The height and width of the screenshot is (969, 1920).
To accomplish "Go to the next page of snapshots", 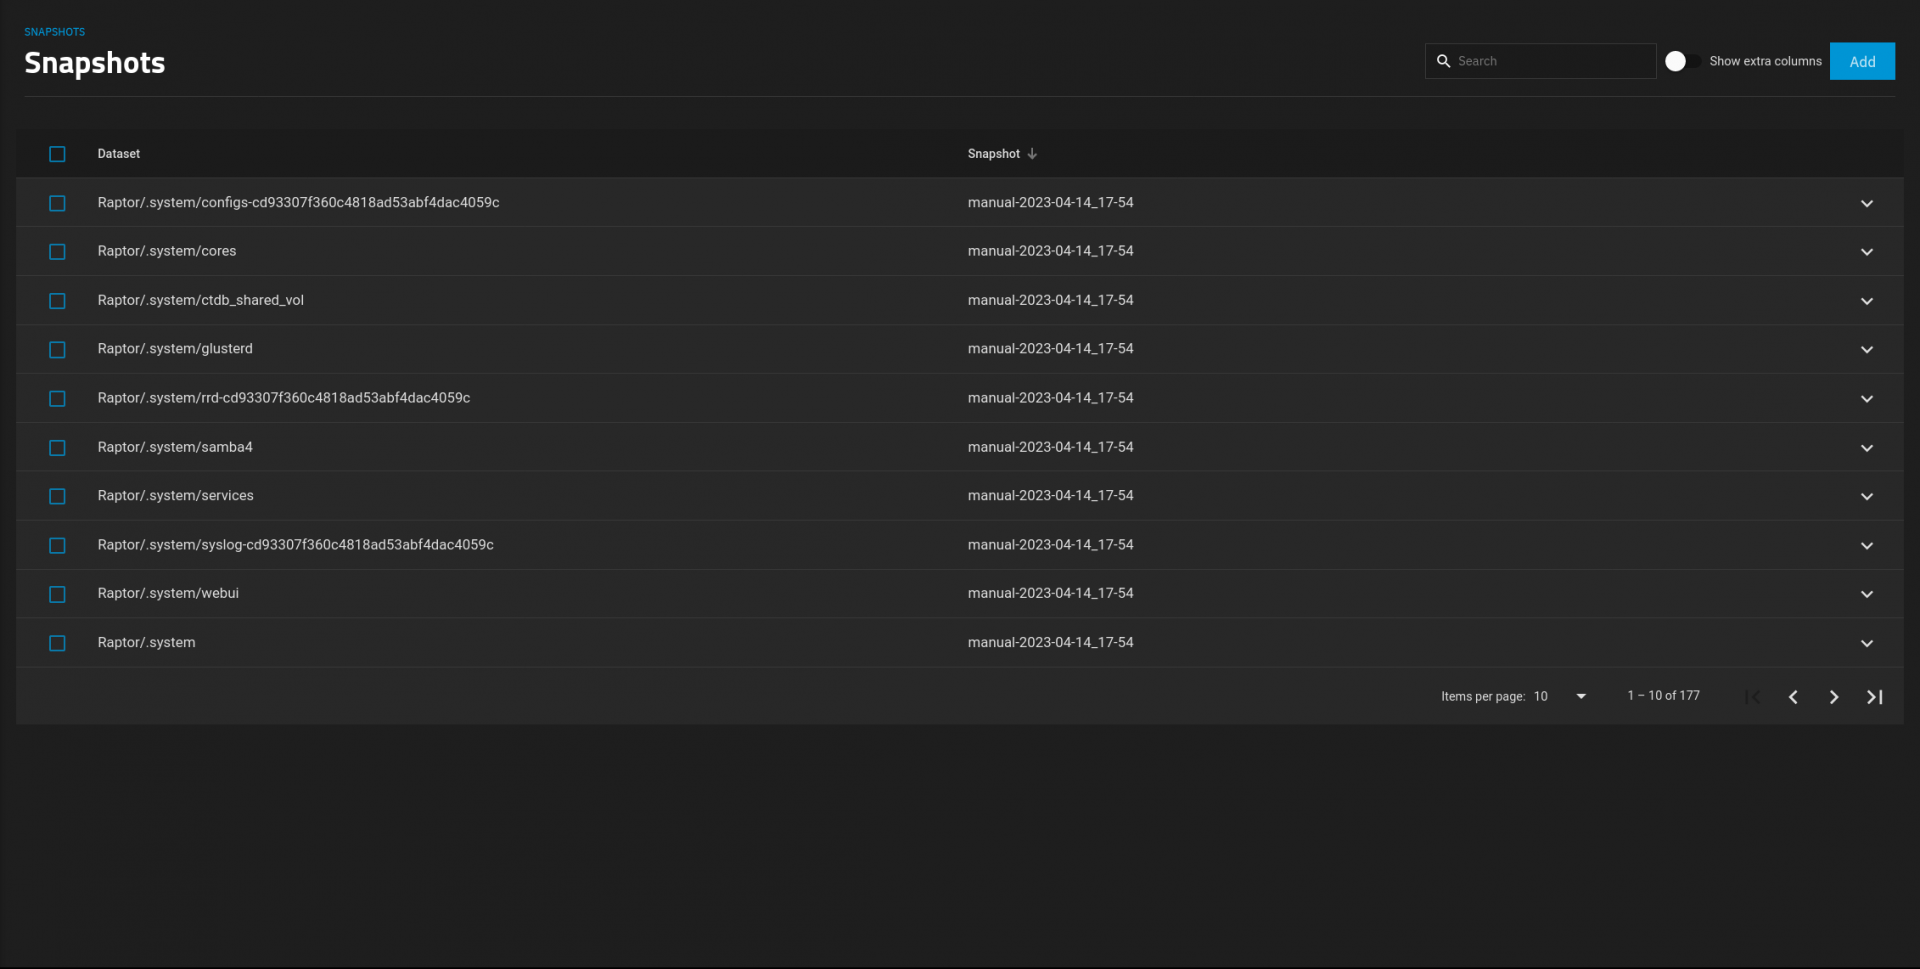I will (x=1833, y=697).
